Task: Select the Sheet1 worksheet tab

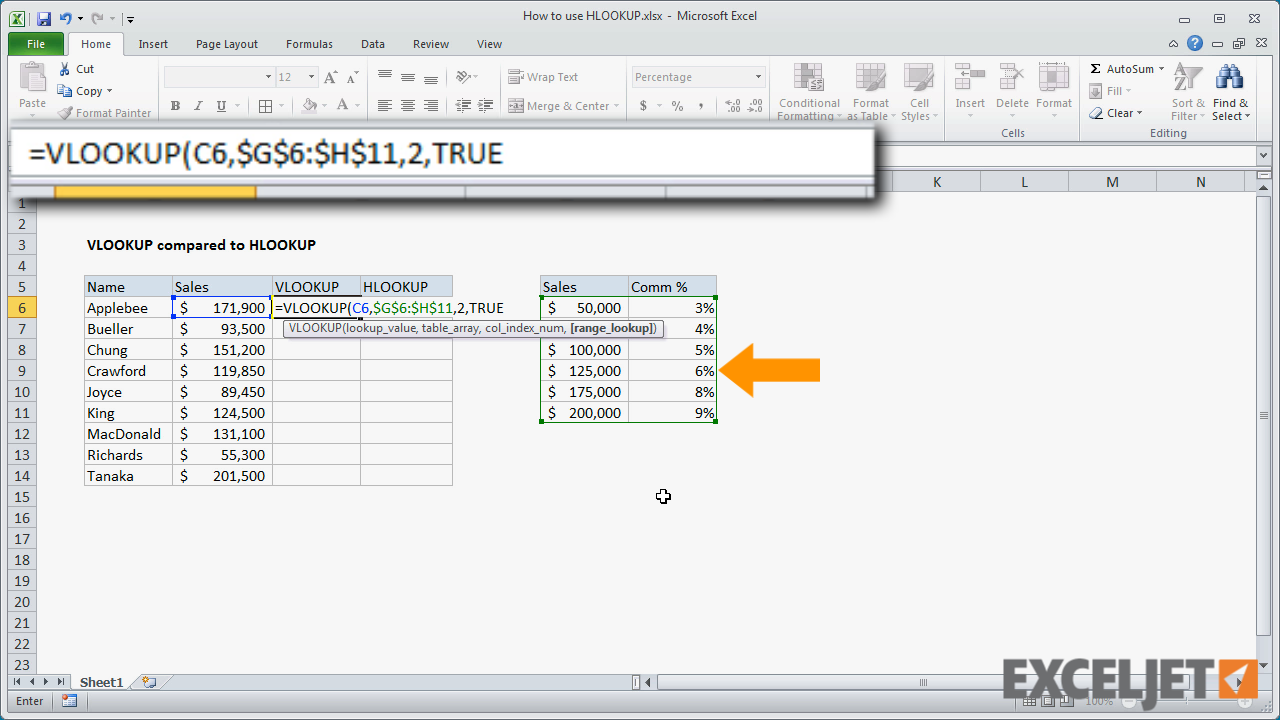Action: [x=100, y=682]
